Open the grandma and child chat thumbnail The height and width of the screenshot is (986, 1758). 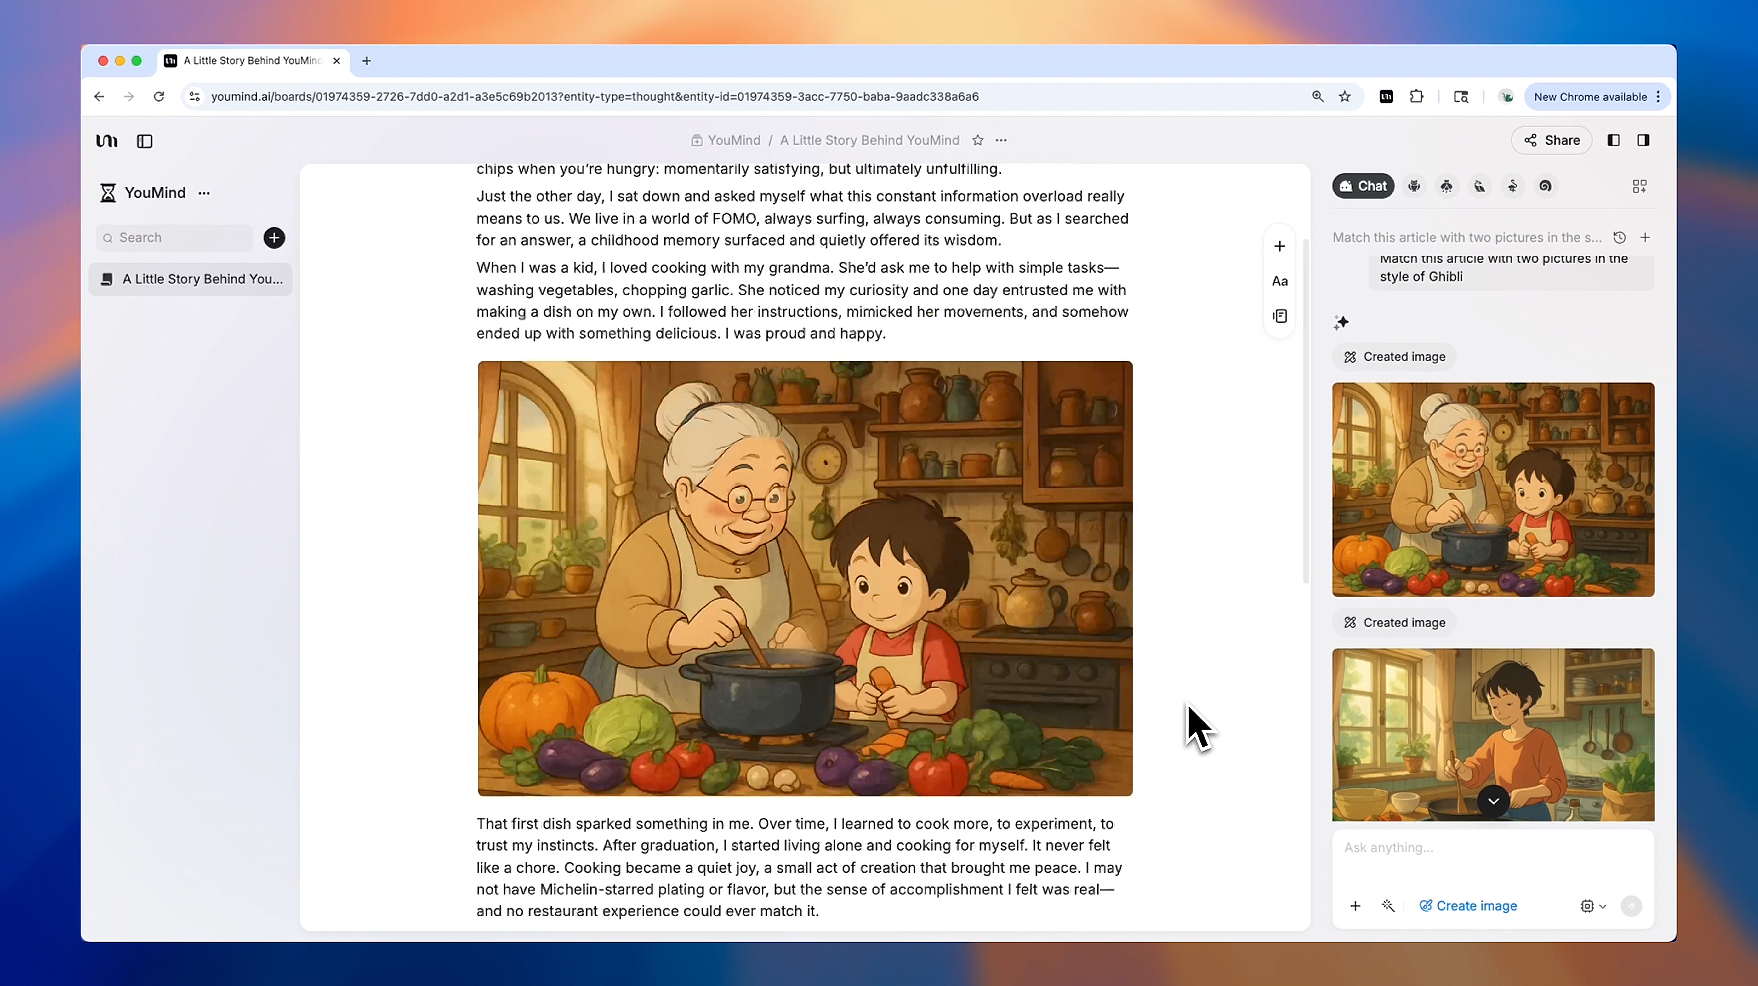(x=1493, y=490)
